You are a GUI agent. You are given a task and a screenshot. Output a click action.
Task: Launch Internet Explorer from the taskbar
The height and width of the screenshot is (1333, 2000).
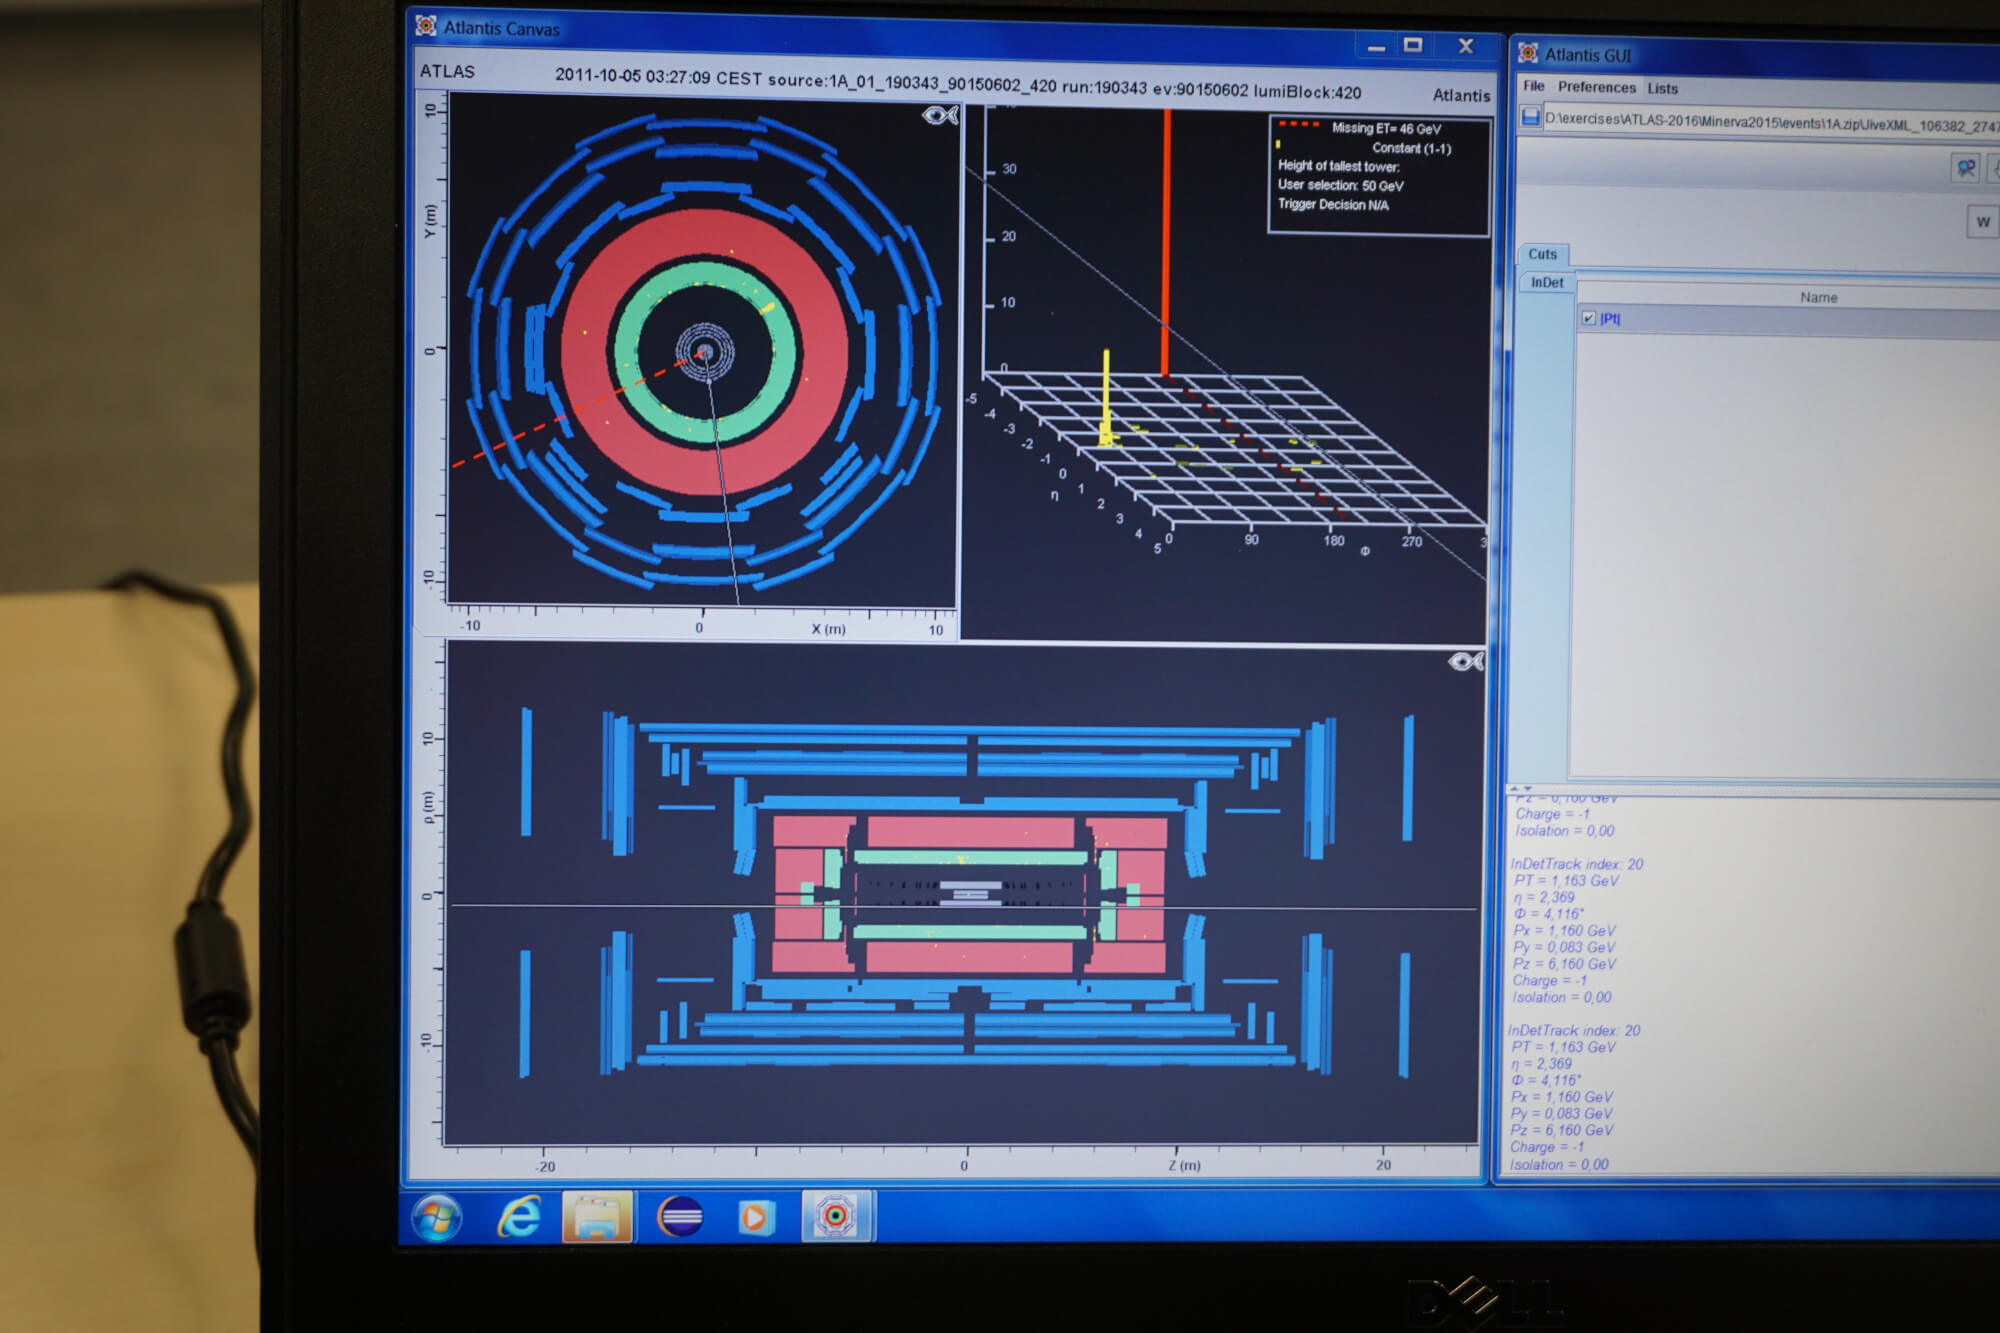point(519,1217)
